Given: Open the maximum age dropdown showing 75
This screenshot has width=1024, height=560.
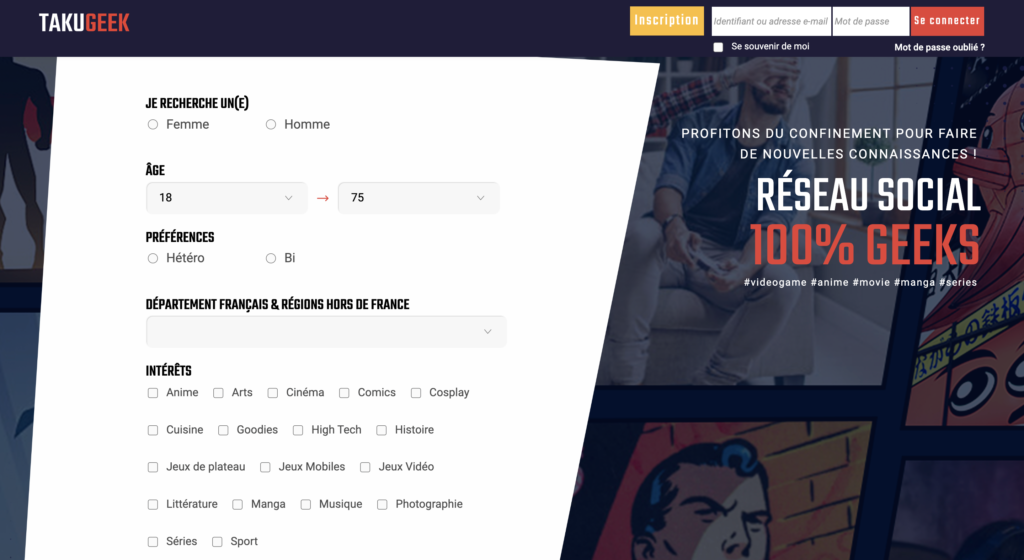Looking at the screenshot, I should [419, 198].
